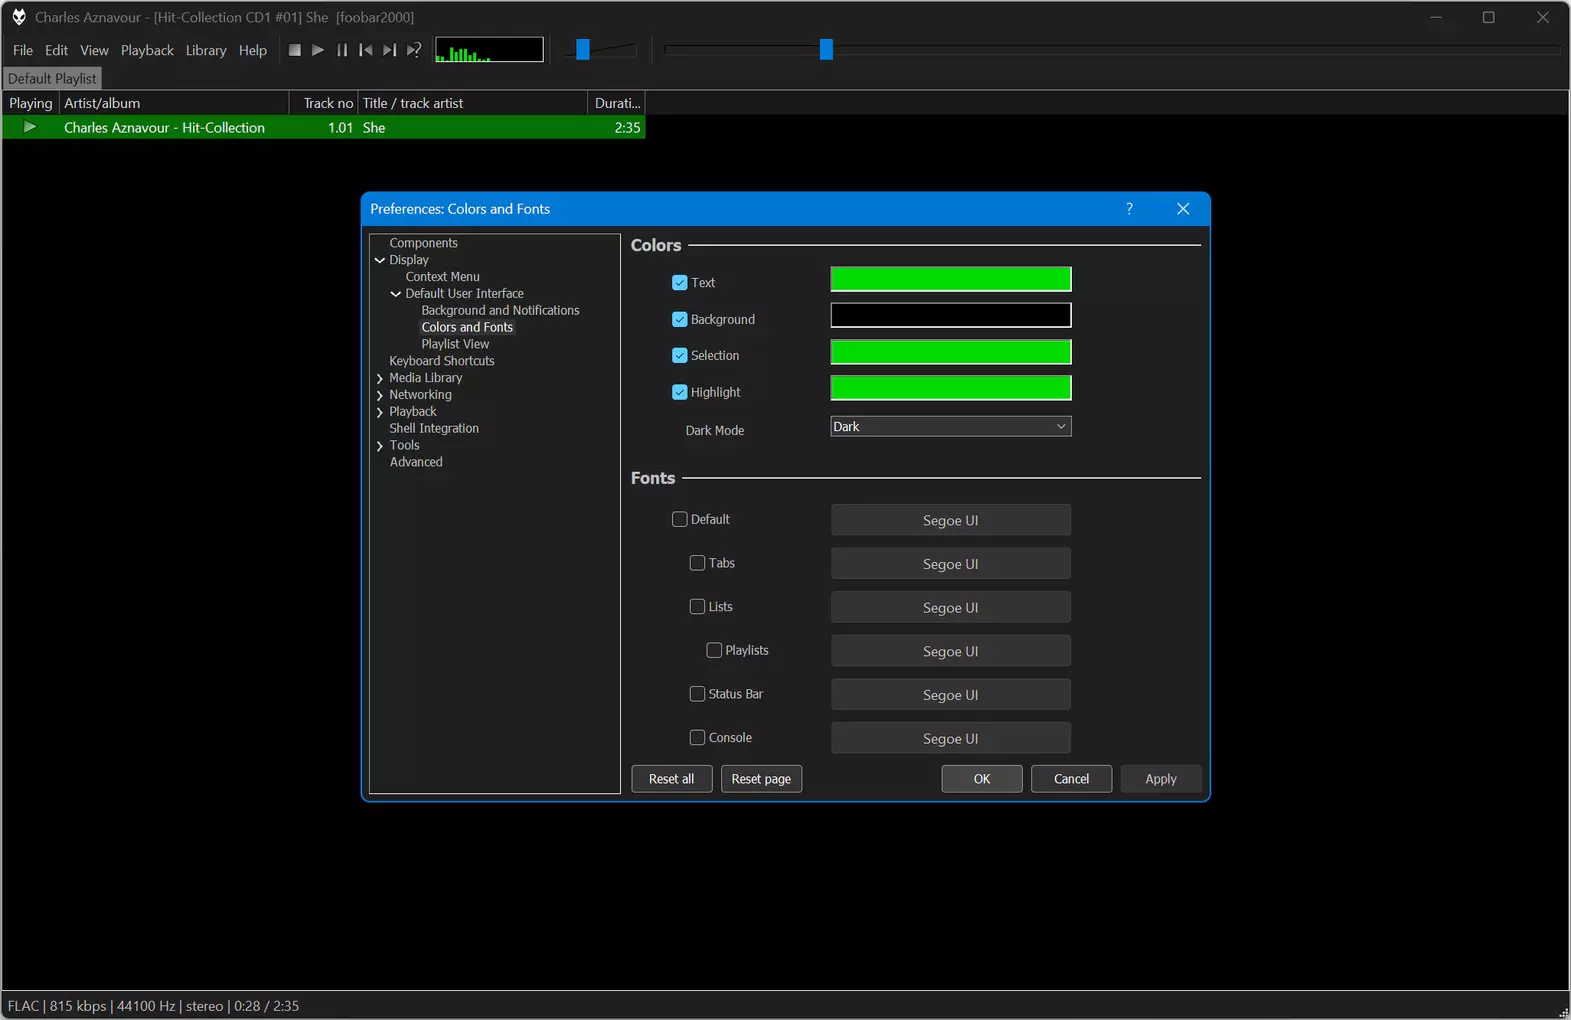Image resolution: width=1571 pixels, height=1020 pixels.
Task: Select Shell Integration in the tree
Action: [x=434, y=428]
